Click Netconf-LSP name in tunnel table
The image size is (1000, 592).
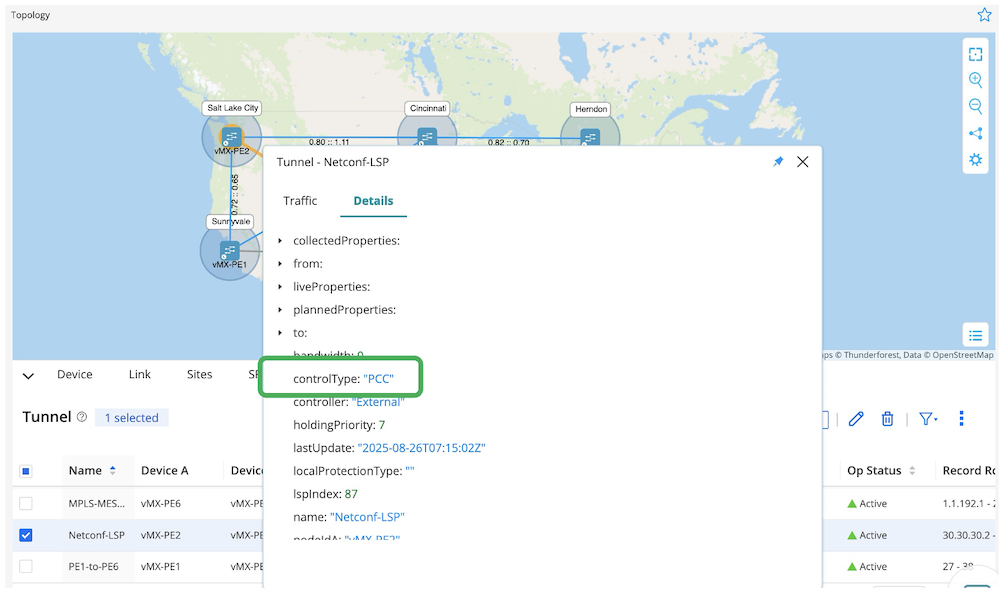tap(96, 535)
